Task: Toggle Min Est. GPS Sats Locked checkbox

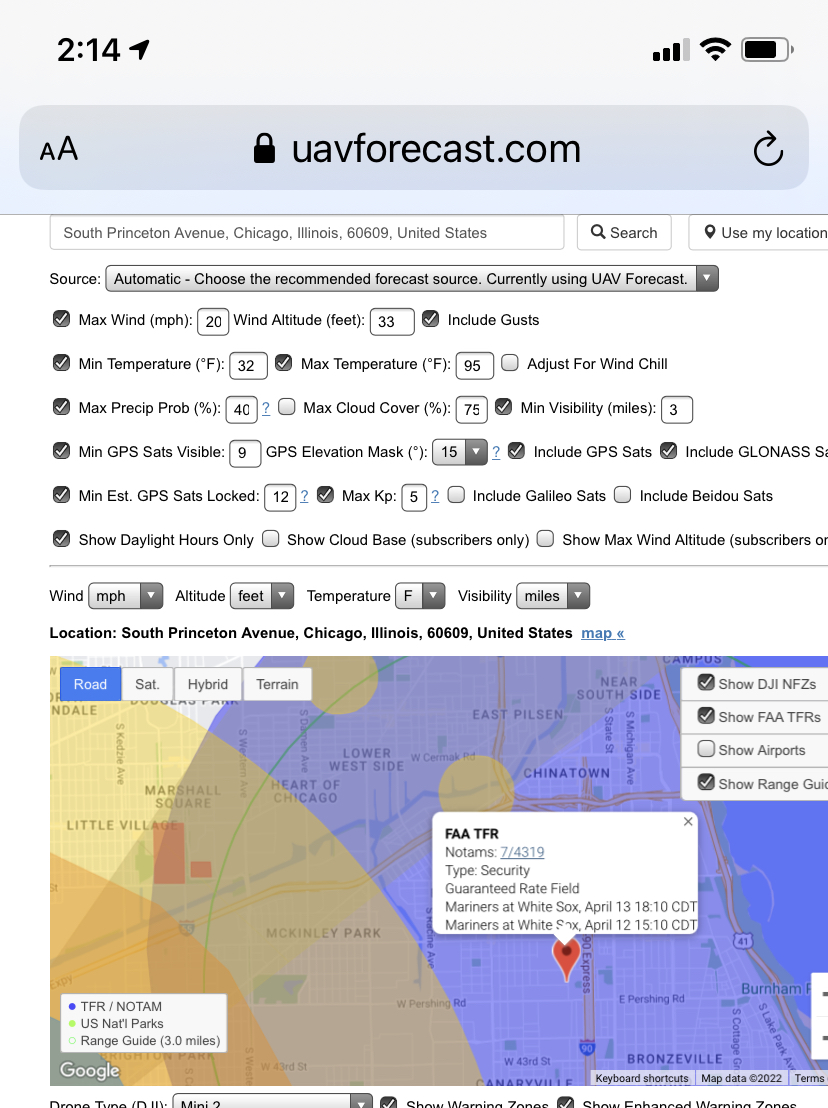Action: 61,495
